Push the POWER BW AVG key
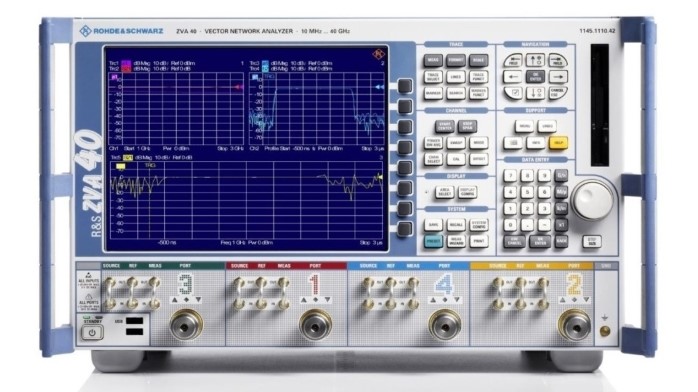This screenshot has height=392, width=698. coord(433,143)
